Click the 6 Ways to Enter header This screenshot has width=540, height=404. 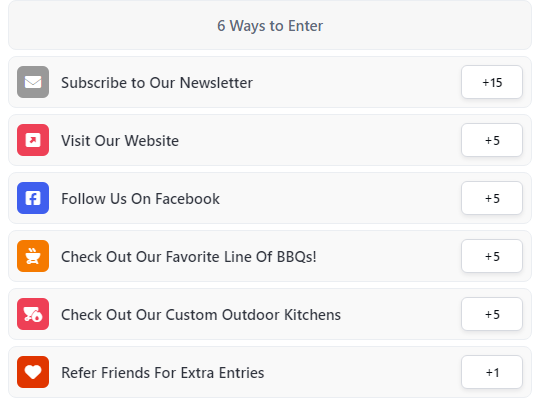tap(270, 25)
